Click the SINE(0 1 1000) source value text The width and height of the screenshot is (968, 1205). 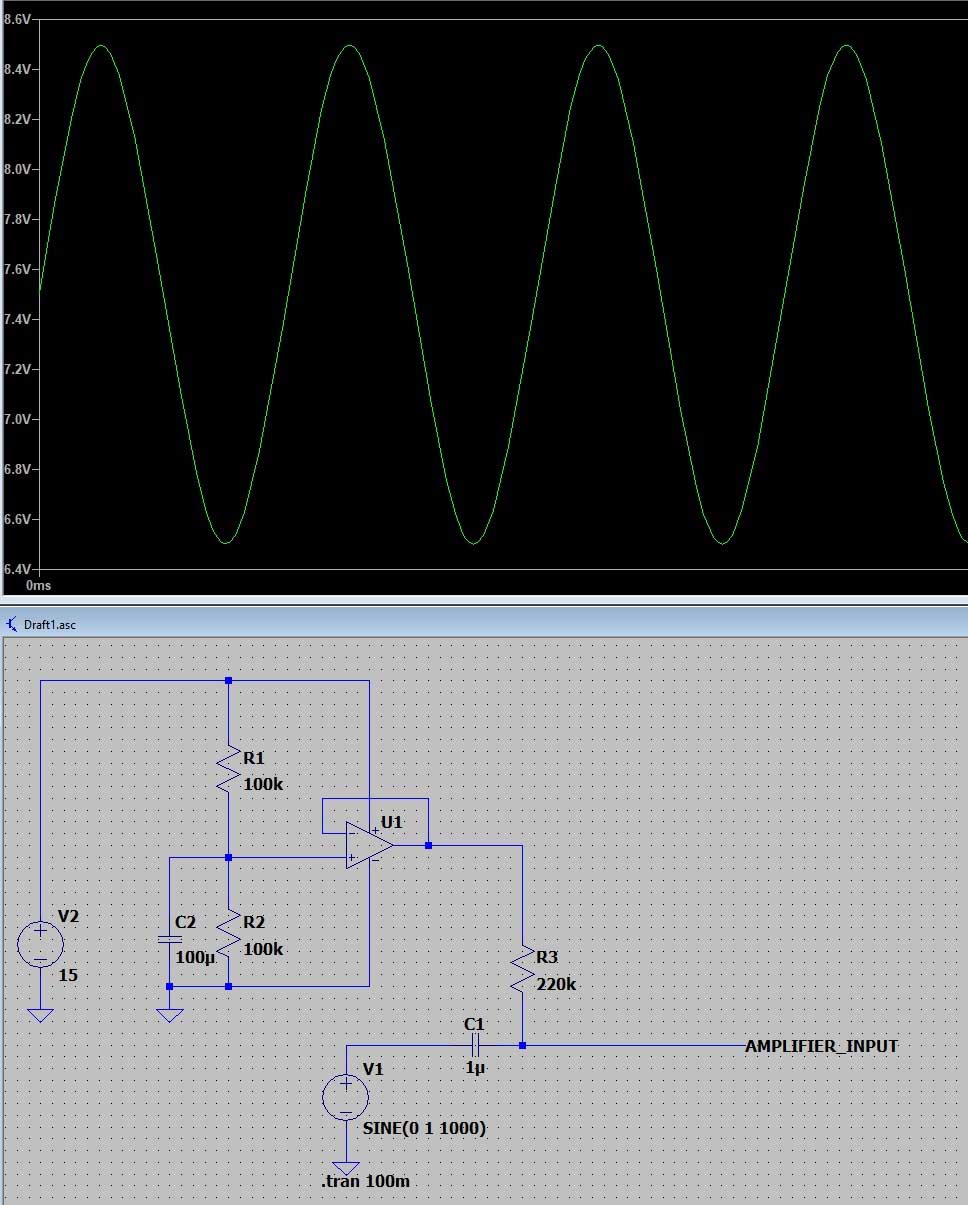pos(425,1128)
